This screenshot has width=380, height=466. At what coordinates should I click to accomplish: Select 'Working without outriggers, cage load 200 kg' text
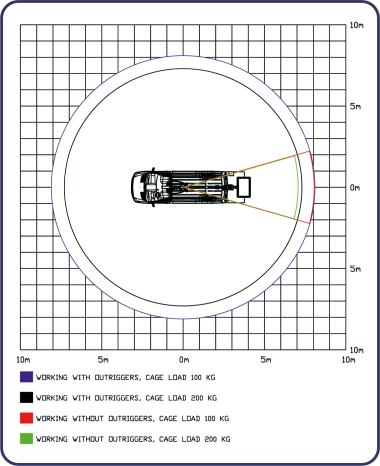click(x=133, y=439)
